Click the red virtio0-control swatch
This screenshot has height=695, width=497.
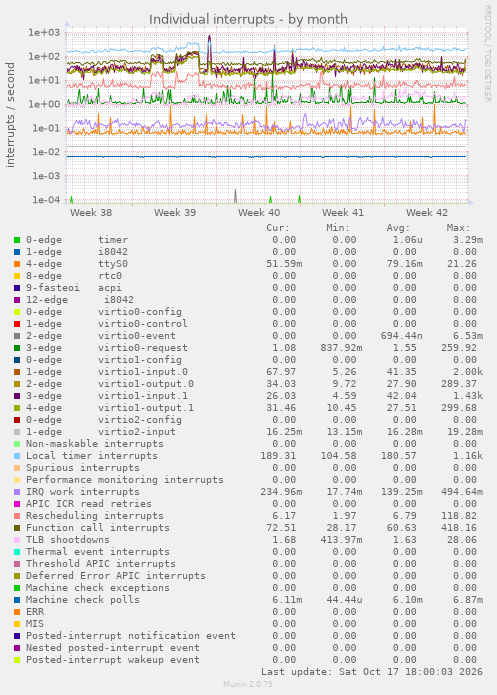17,324
